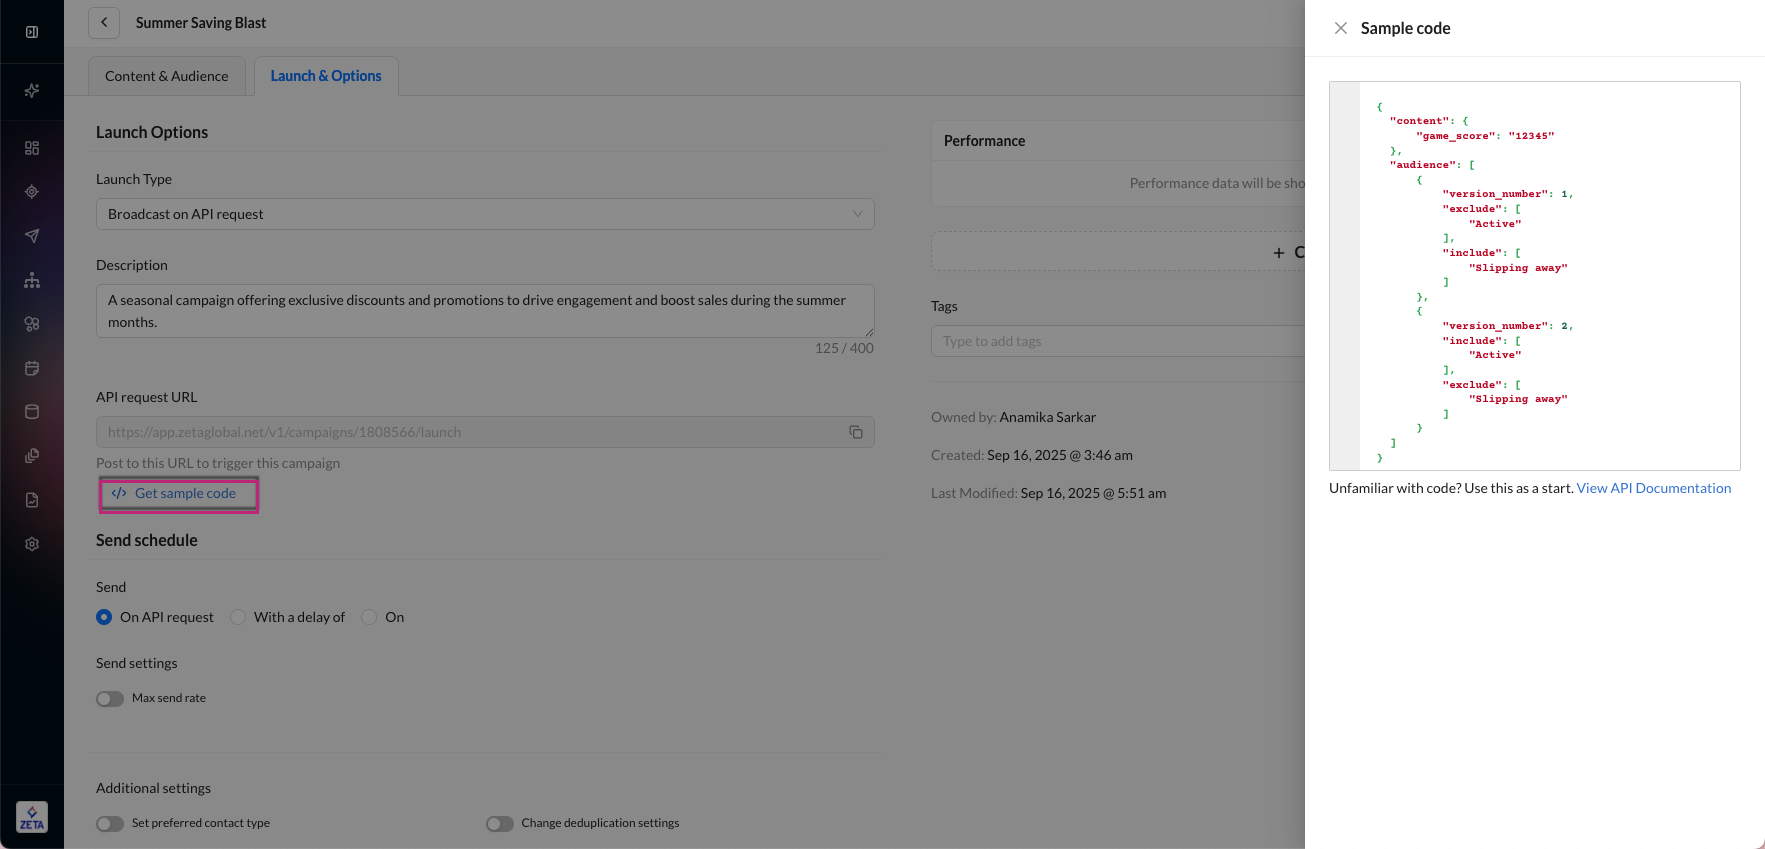Open the AI sparkle assistant icon
The height and width of the screenshot is (849, 1765).
tap(32, 91)
